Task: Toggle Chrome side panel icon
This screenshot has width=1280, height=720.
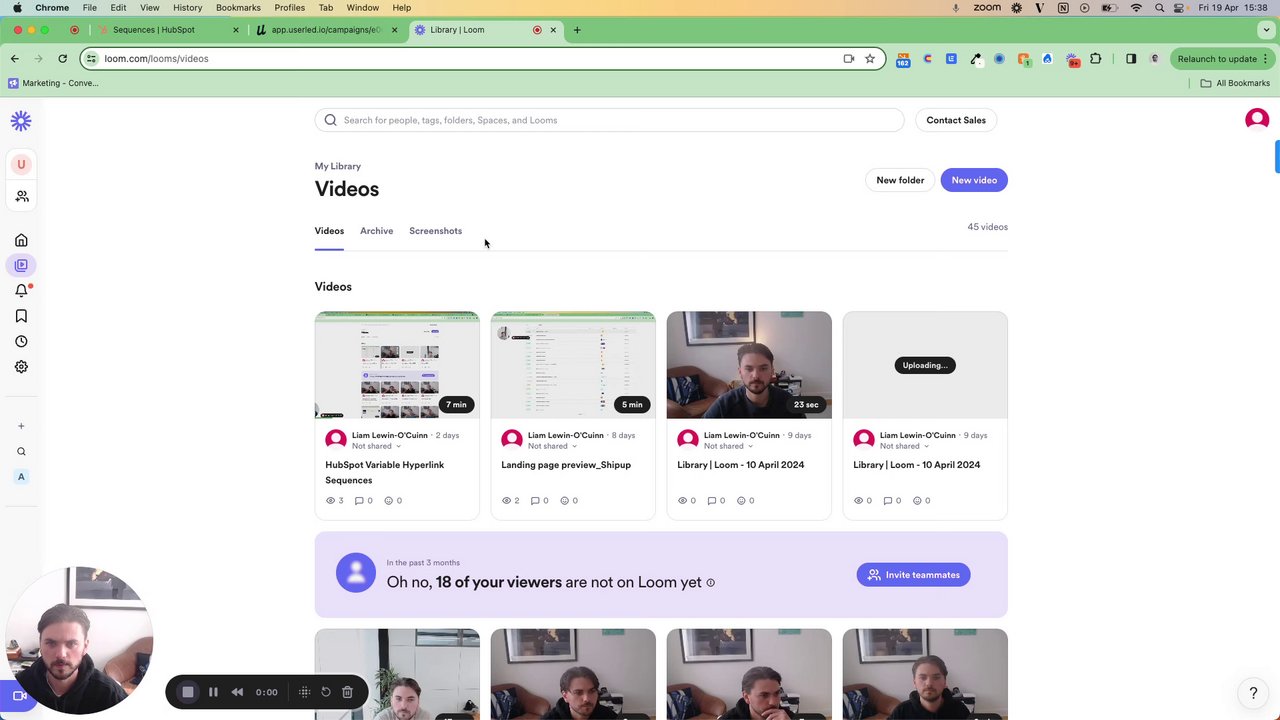Action: click(1131, 59)
